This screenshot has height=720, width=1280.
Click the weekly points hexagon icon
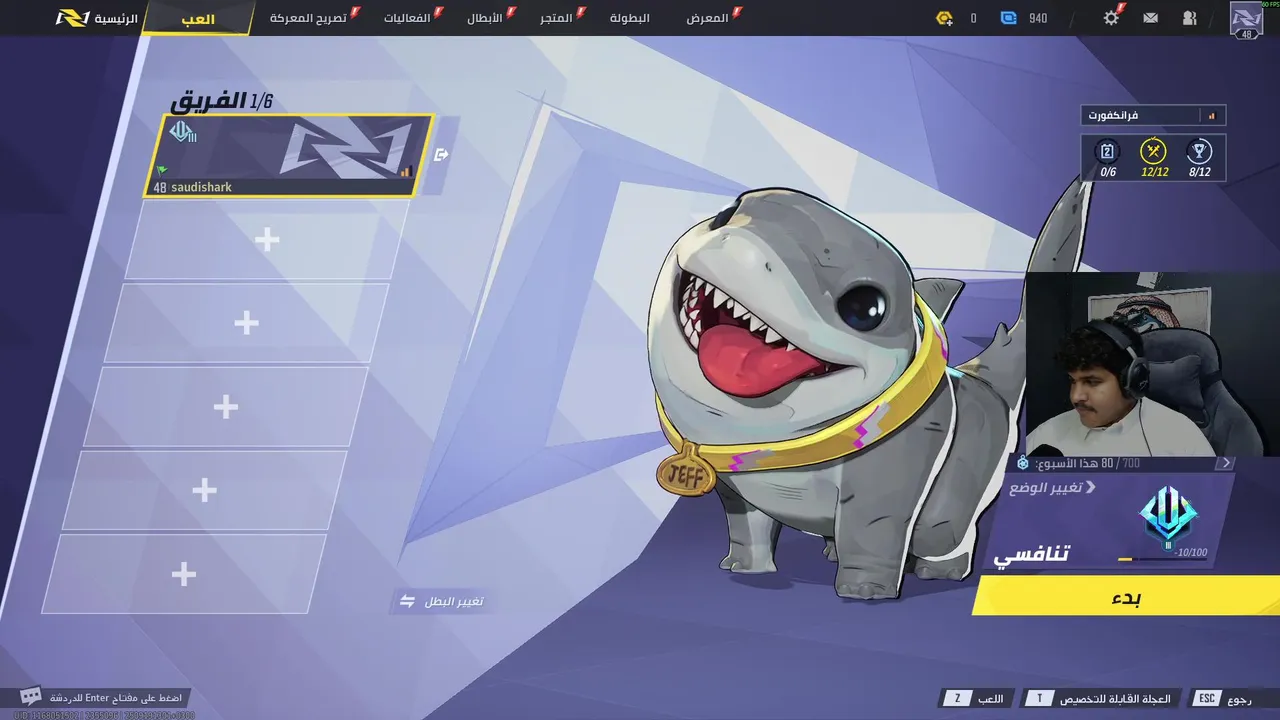click(1022, 463)
